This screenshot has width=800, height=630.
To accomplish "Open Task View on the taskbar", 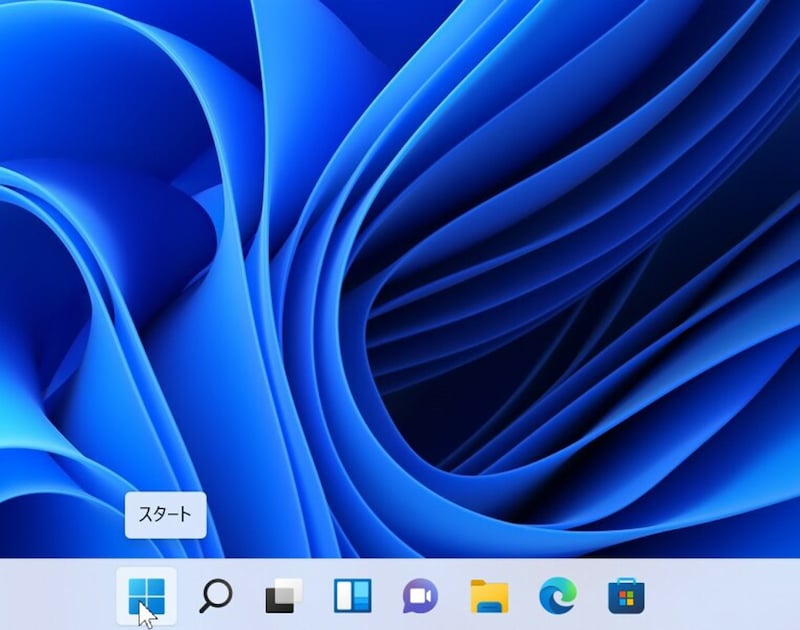I will [283, 596].
